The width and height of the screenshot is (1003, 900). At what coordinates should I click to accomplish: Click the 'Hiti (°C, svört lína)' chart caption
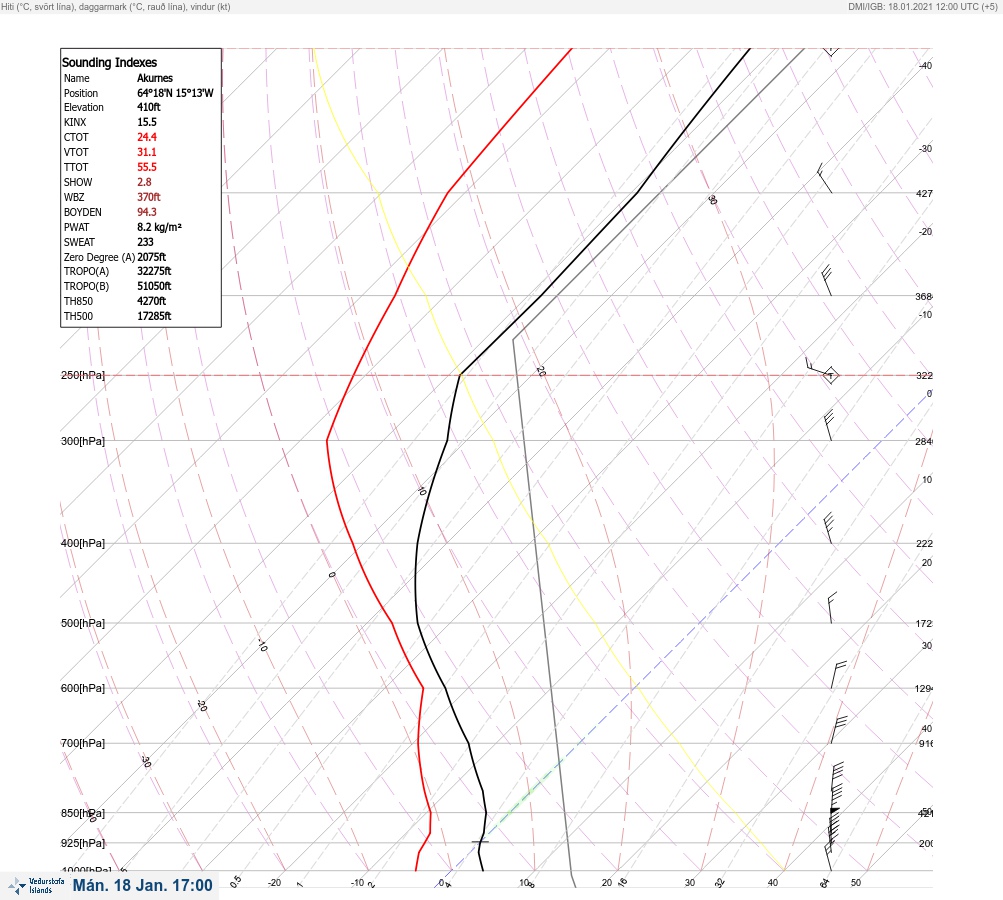pyautogui.click(x=38, y=6)
